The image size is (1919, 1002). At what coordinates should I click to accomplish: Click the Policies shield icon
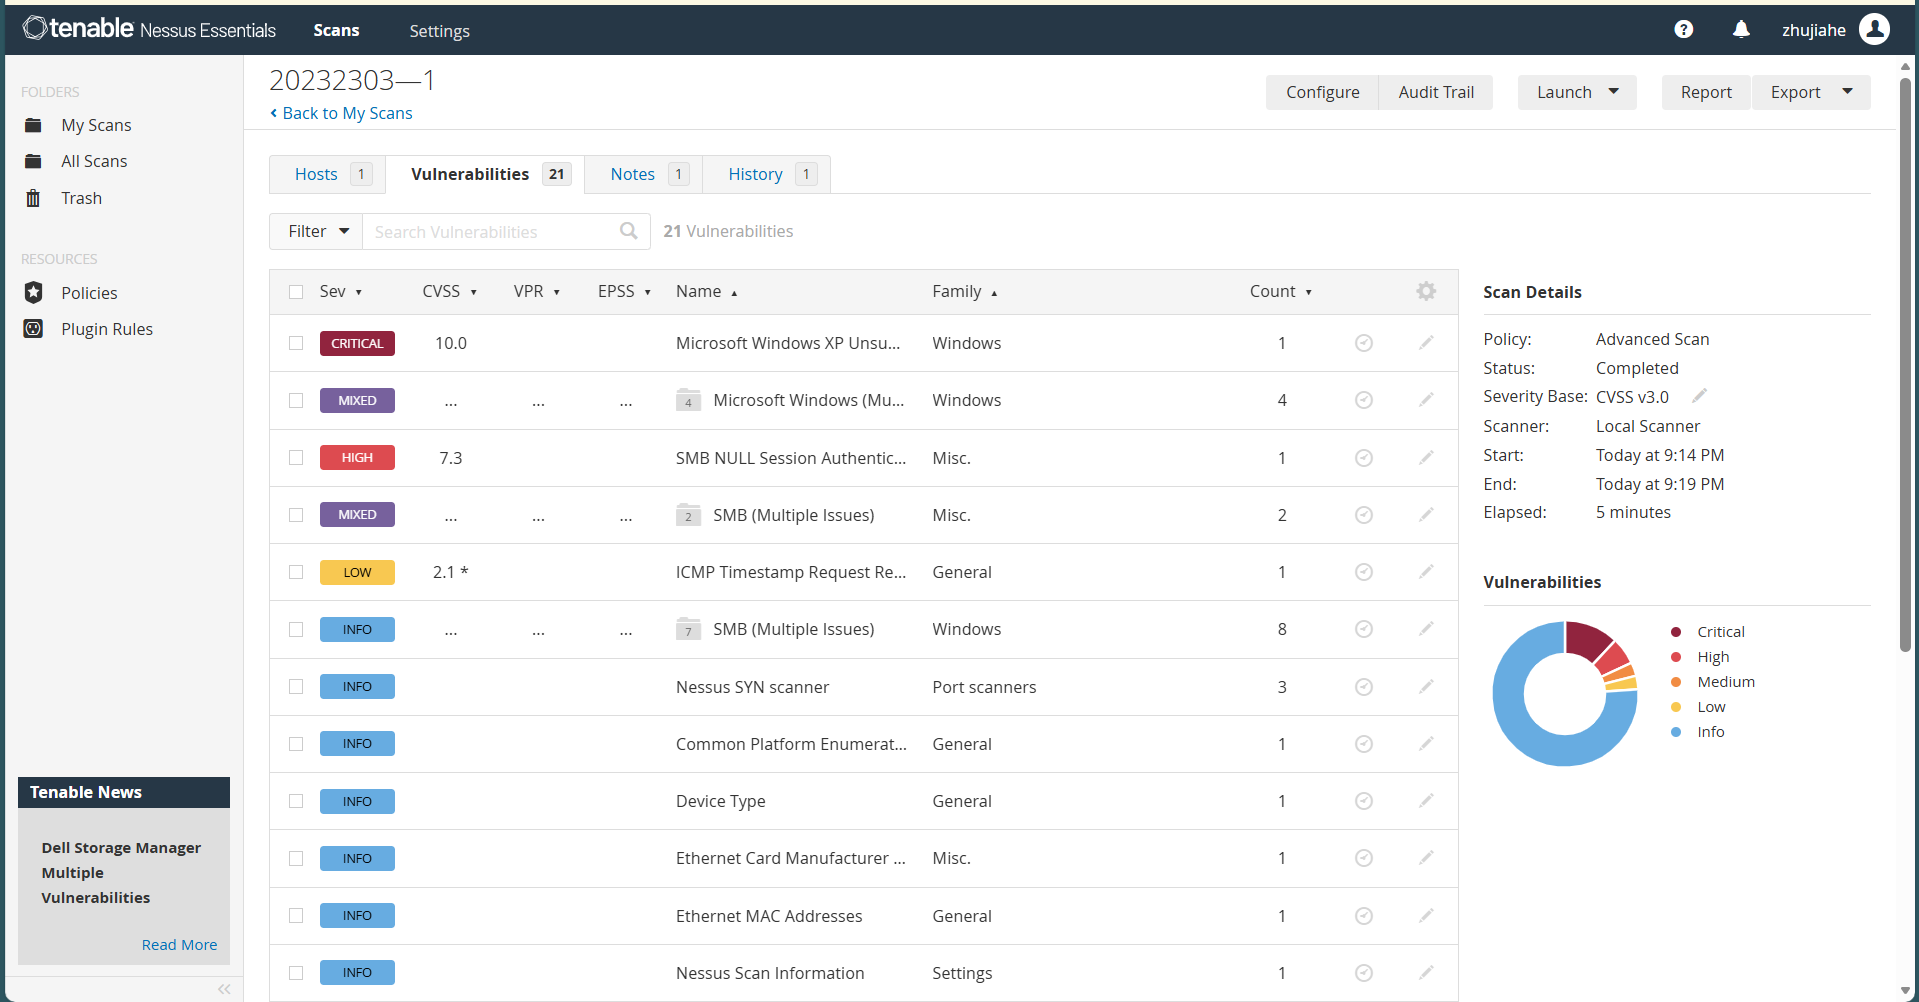tap(33, 292)
